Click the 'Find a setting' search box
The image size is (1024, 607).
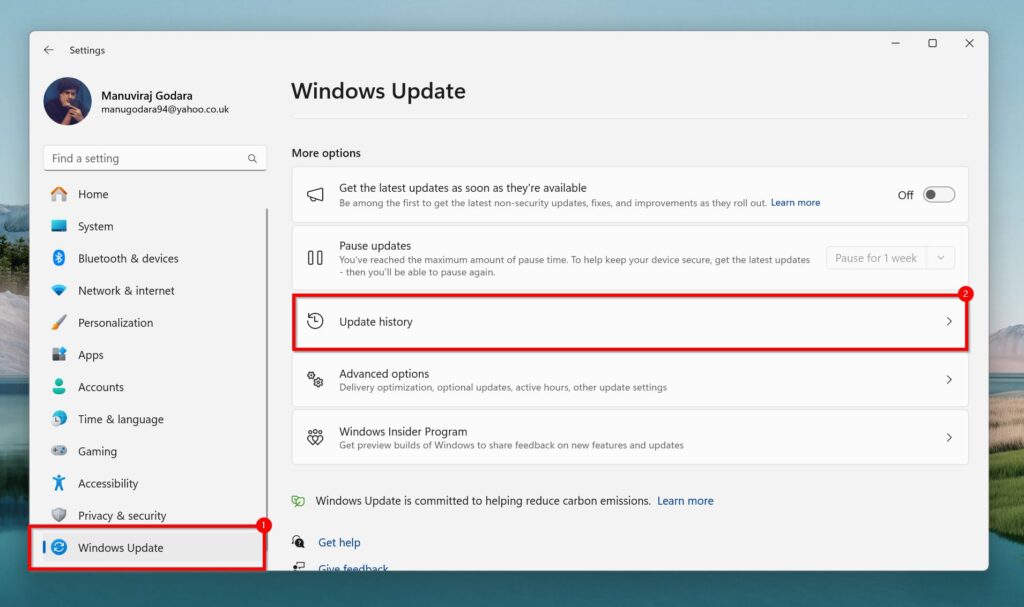[x=145, y=158]
